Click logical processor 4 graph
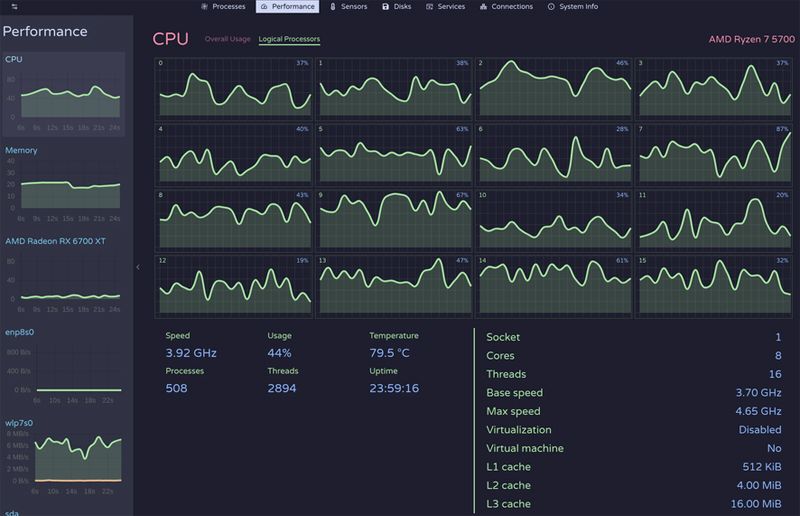This screenshot has width=800, height=516. pyautogui.click(x=234, y=154)
